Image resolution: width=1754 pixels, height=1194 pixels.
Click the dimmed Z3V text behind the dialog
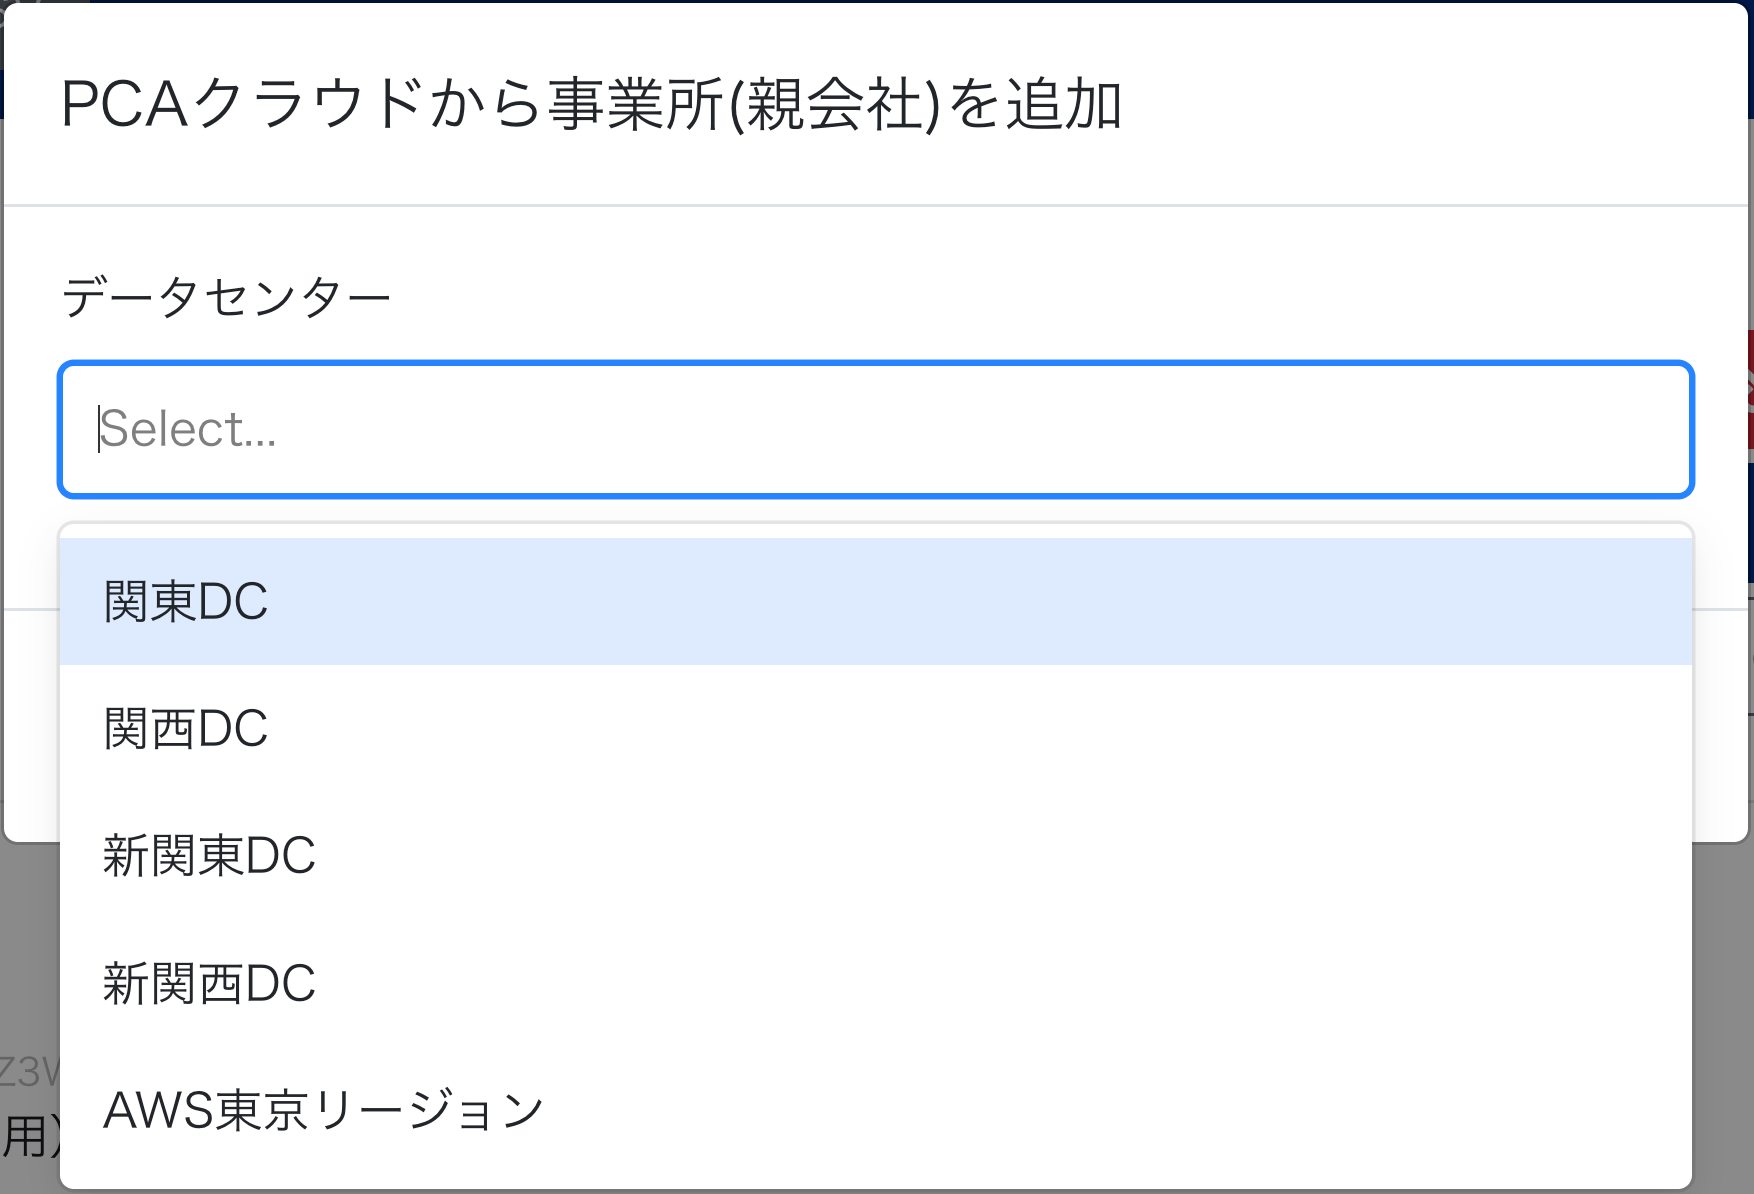click(28, 1072)
